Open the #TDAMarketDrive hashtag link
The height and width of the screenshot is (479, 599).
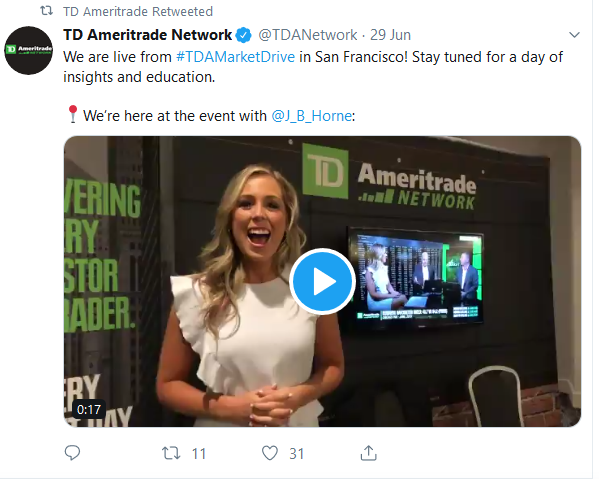click(x=235, y=57)
